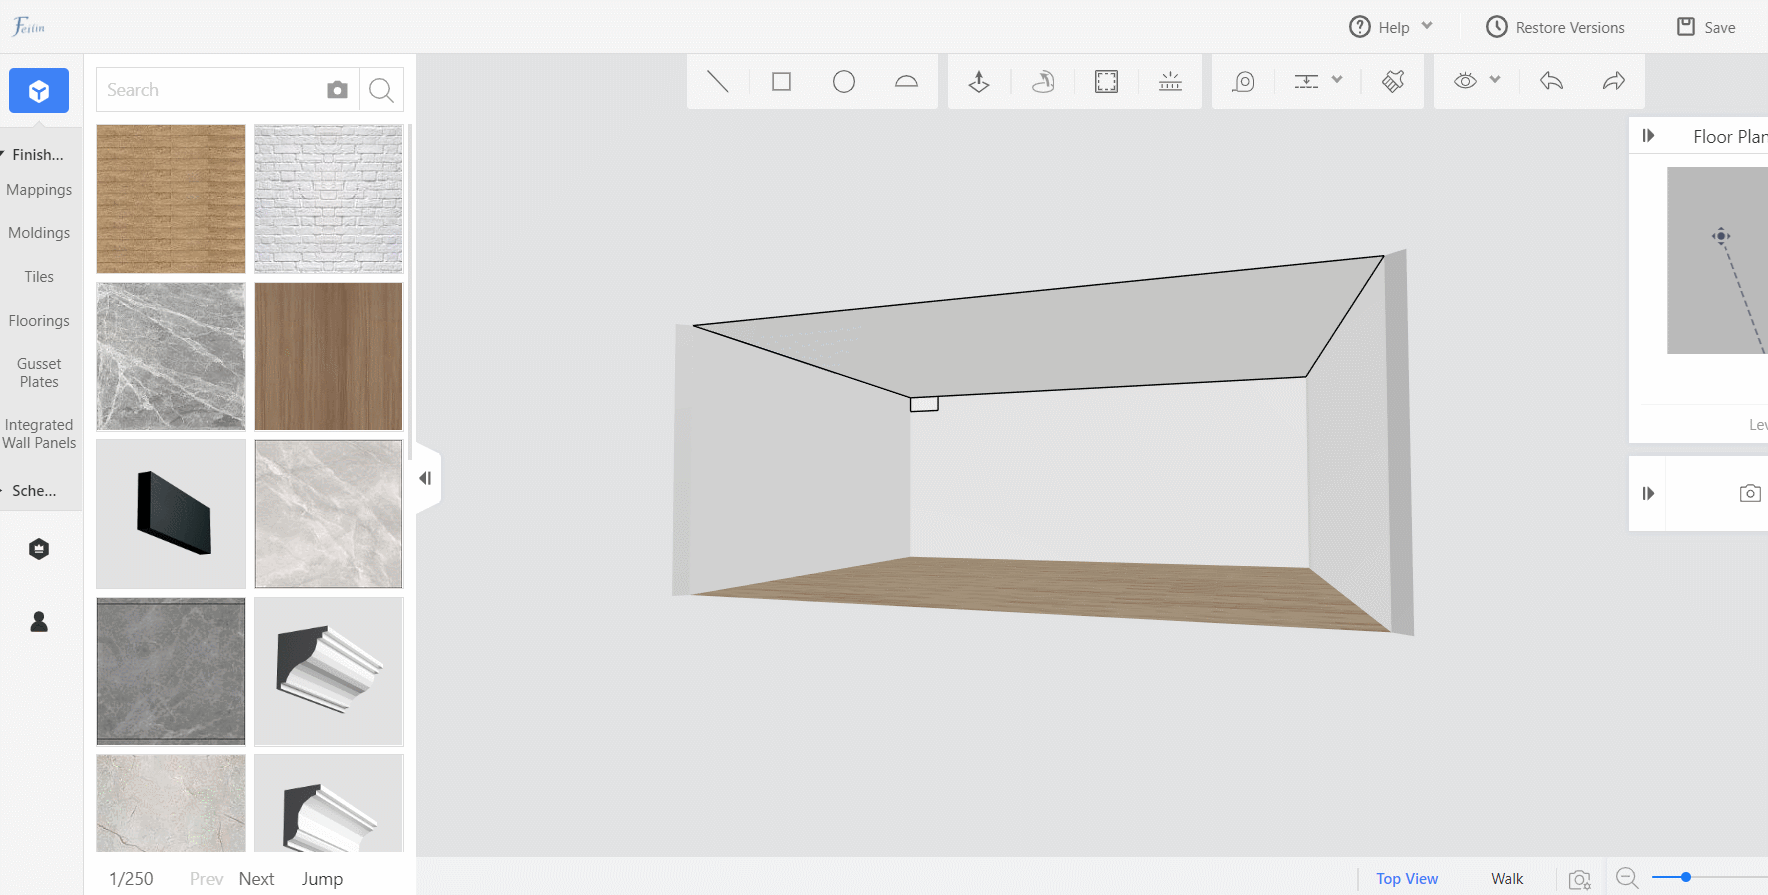Go to the Next page of materials

point(256,879)
